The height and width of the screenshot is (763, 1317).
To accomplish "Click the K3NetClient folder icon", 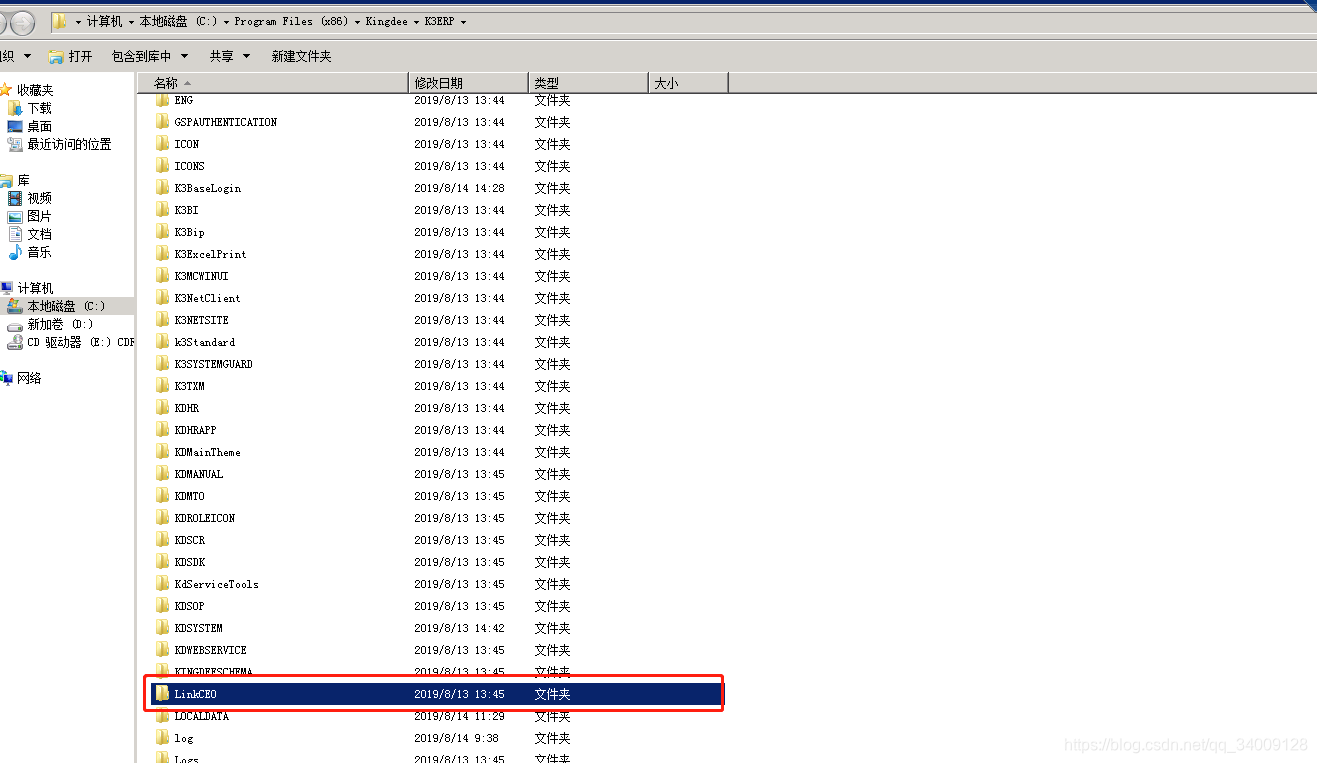I will tap(163, 298).
